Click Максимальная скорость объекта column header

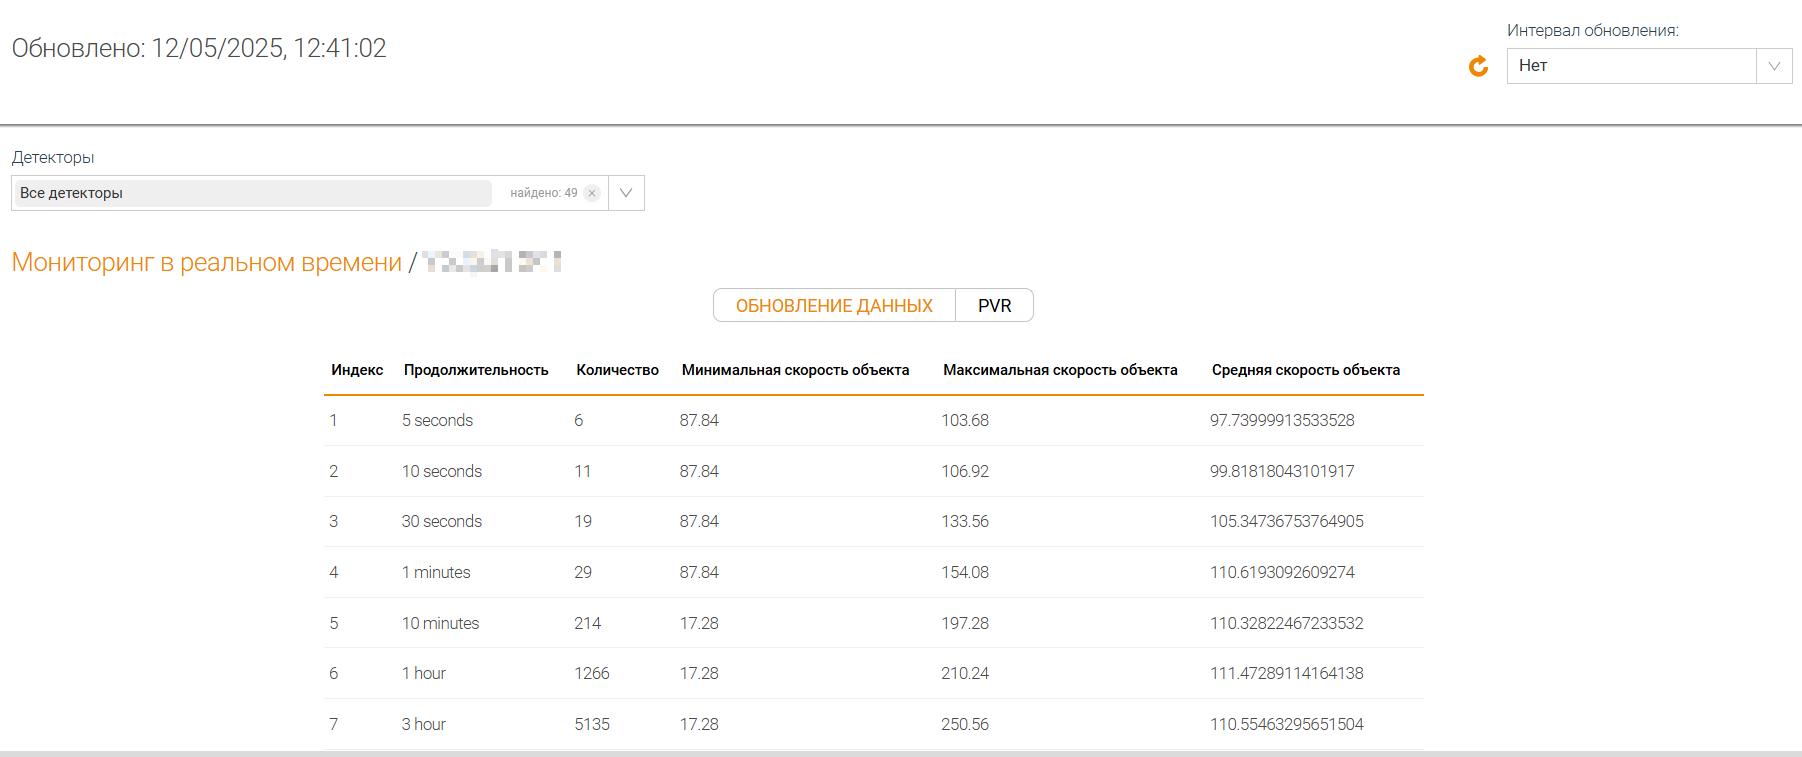pyautogui.click(x=1060, y=370)
